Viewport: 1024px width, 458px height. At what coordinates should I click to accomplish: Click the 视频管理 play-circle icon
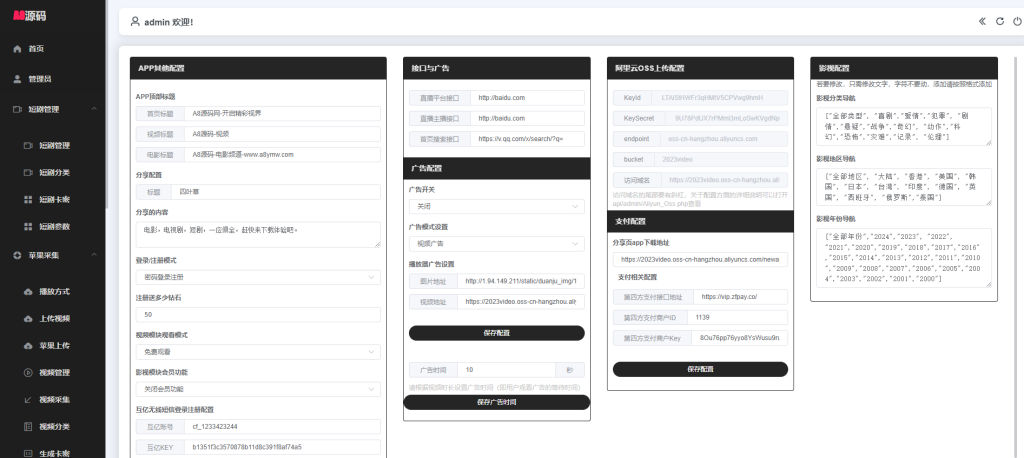tap(28, 372)
